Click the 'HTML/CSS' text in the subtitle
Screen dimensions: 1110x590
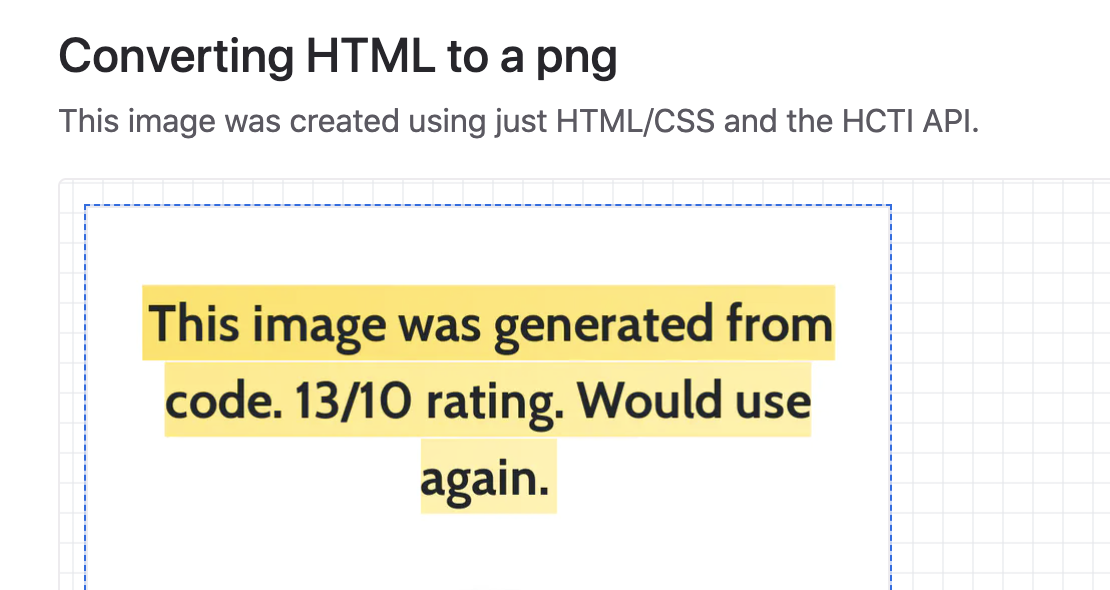tap(636, 122)
